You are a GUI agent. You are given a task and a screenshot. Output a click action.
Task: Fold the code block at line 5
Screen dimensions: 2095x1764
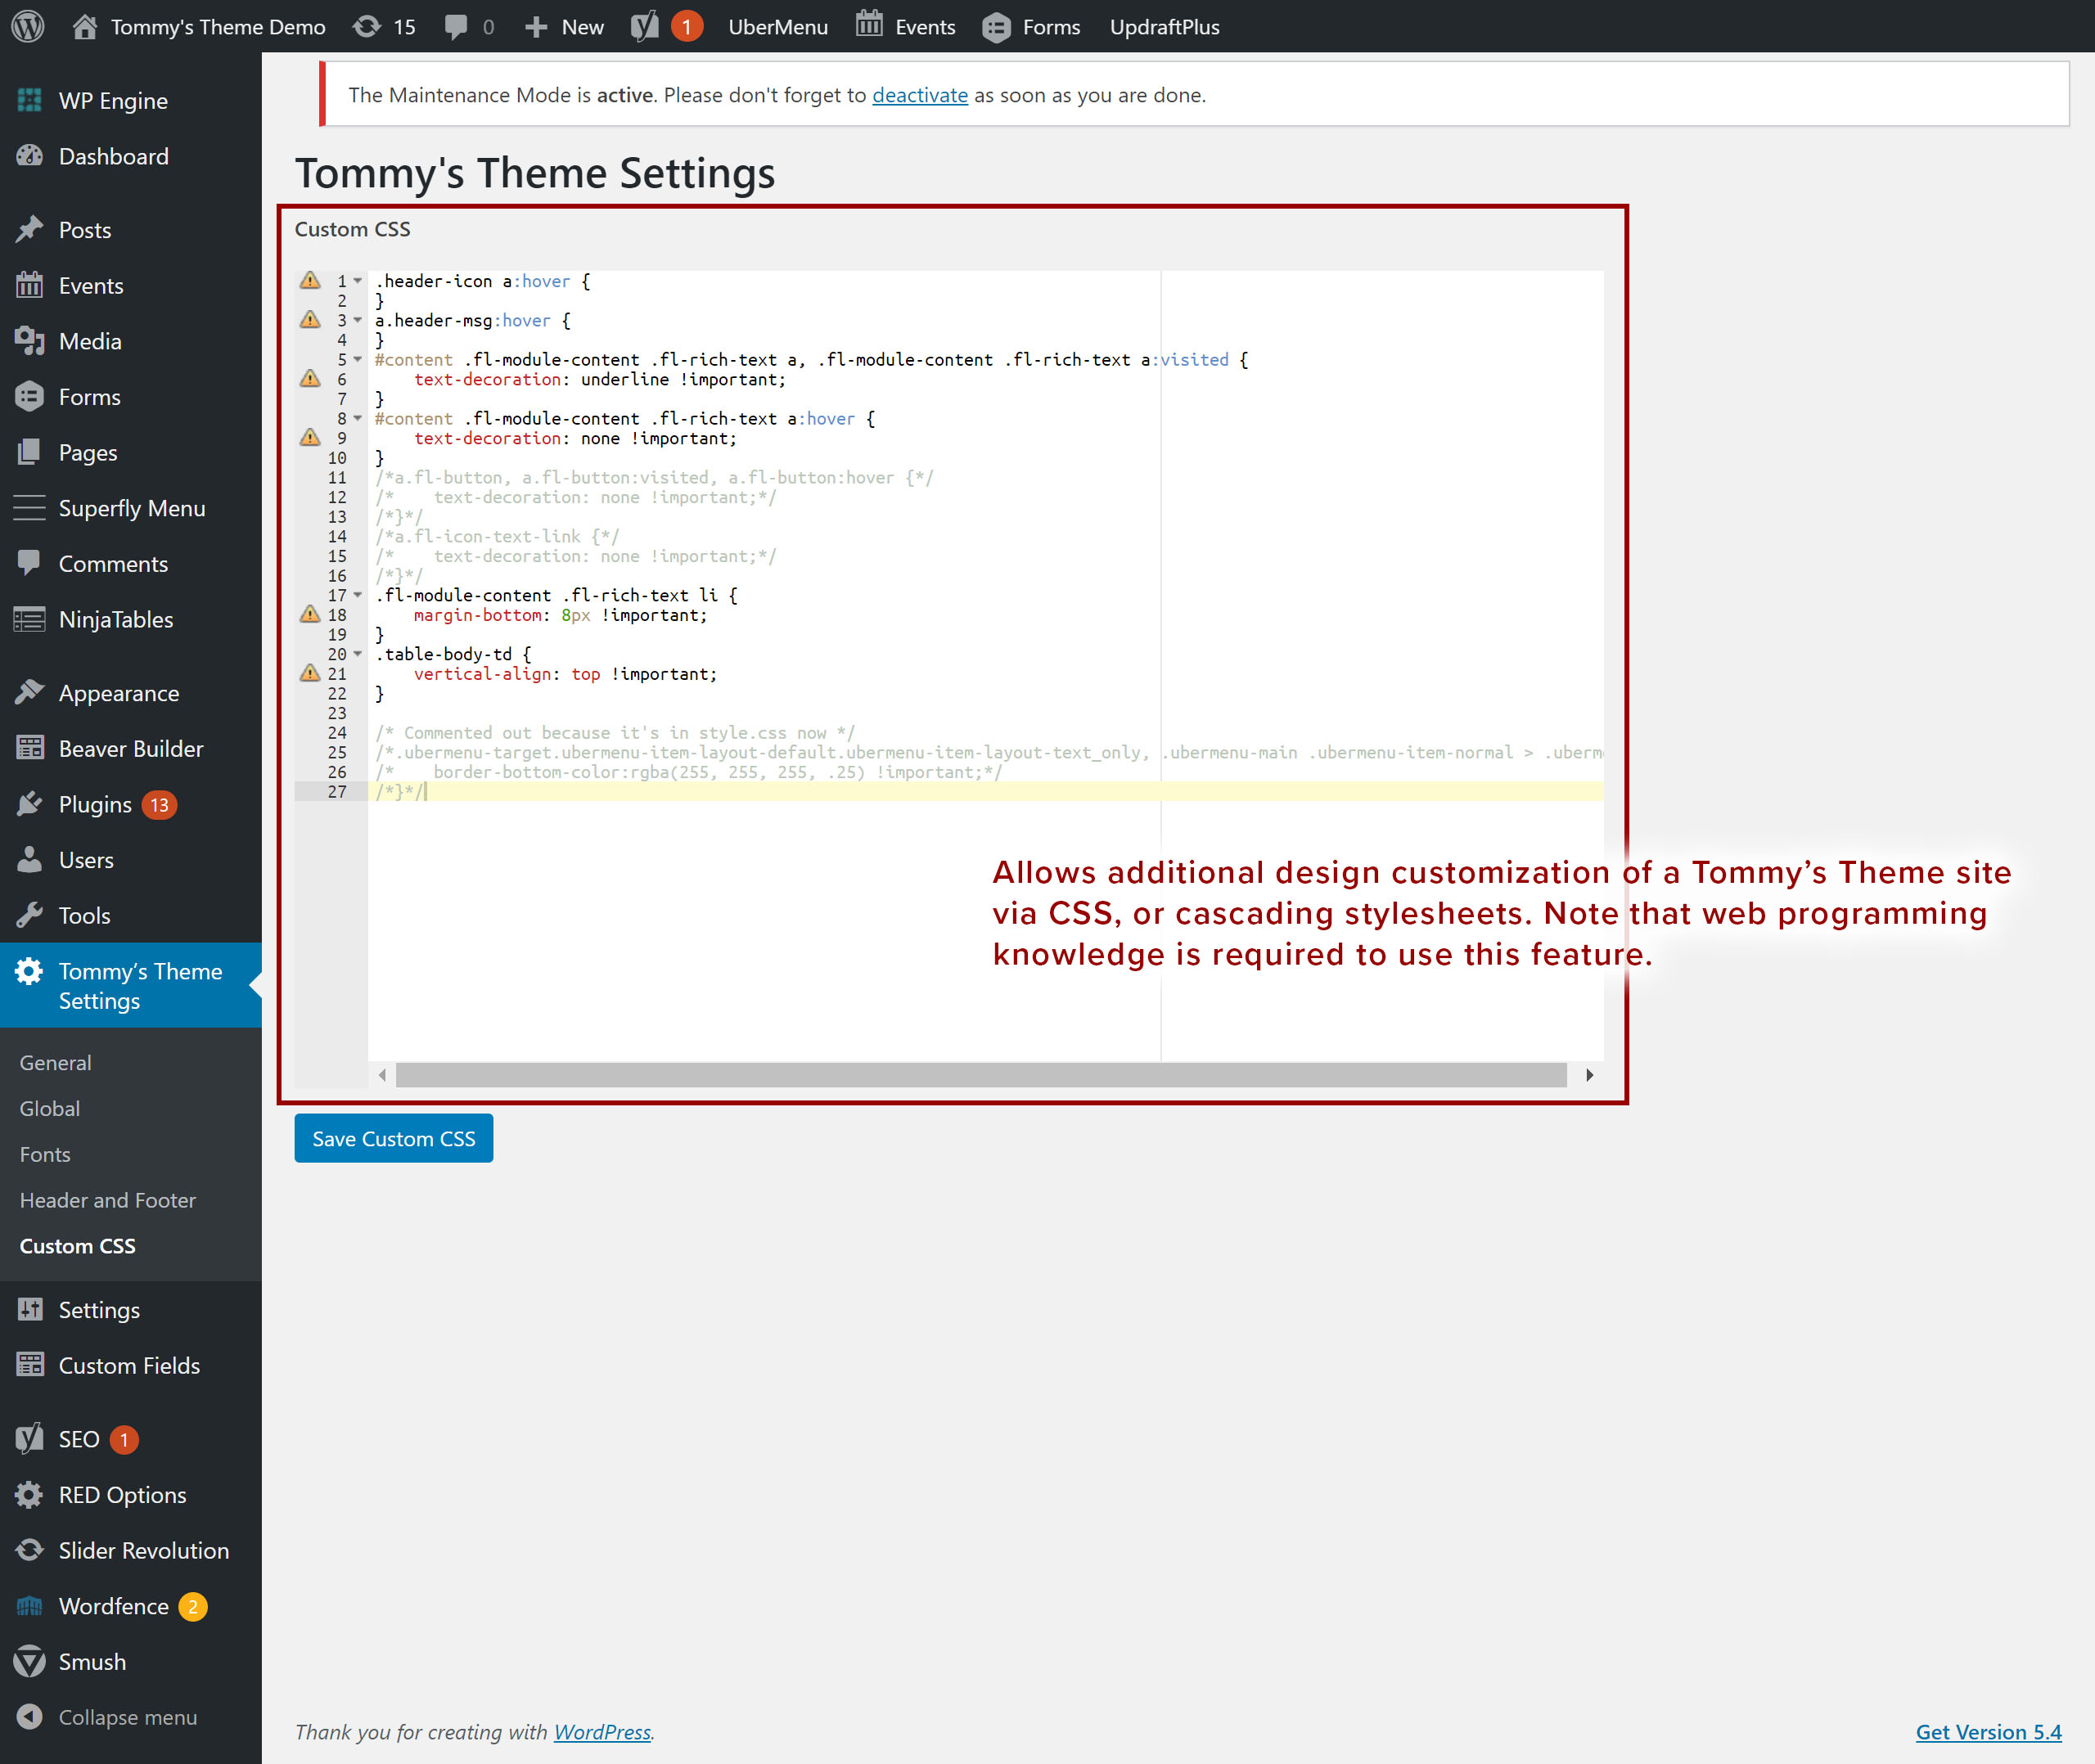tap(358, 360)
